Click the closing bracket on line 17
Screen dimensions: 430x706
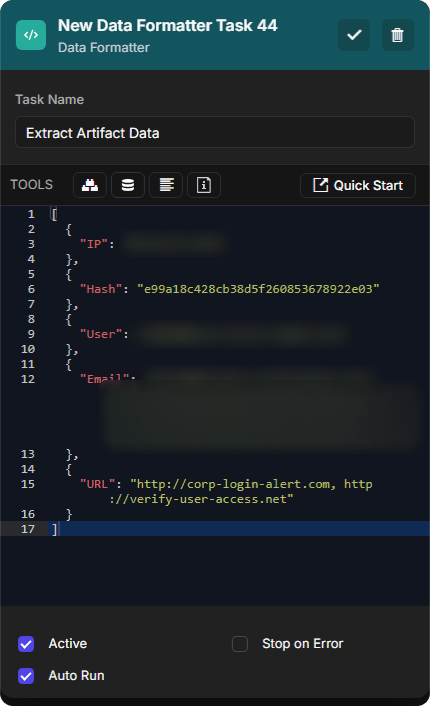click(x=54, y=529)
